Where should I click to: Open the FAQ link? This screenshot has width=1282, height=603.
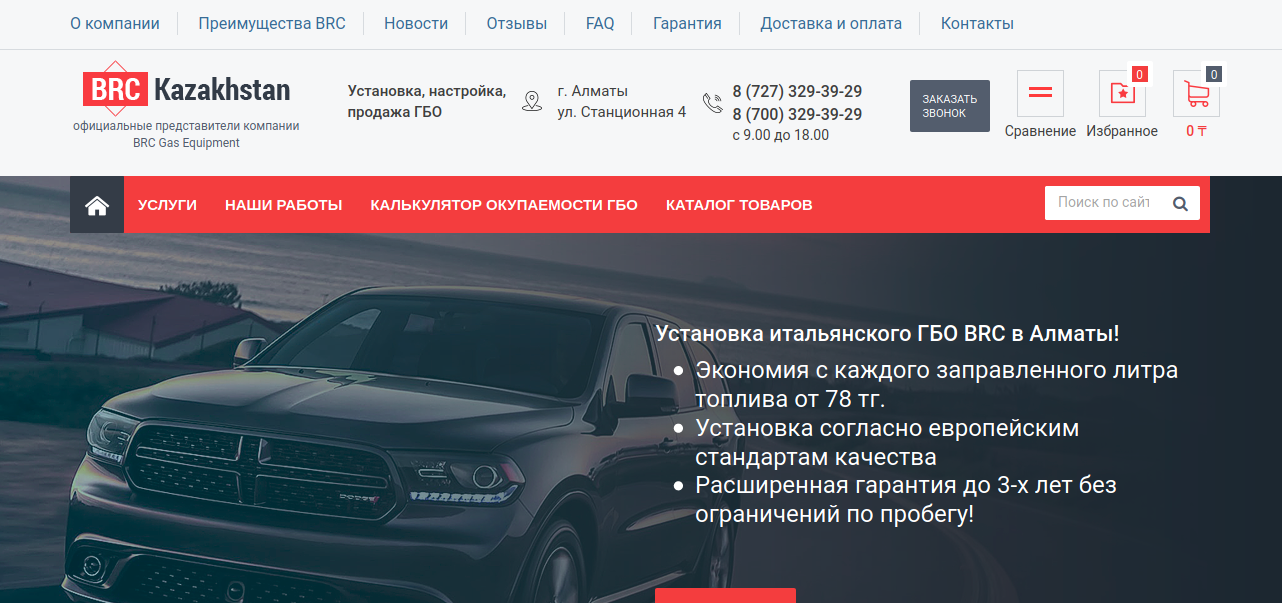point(600,23)
